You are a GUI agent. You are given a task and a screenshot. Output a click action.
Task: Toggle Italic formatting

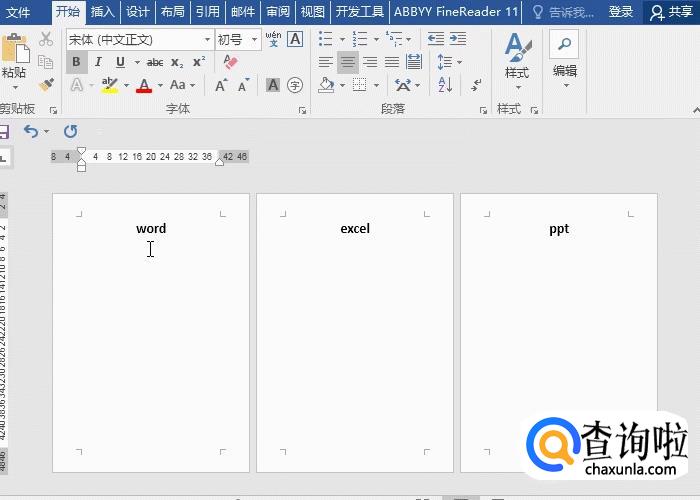pyautogui.click(x=98, y=62)
